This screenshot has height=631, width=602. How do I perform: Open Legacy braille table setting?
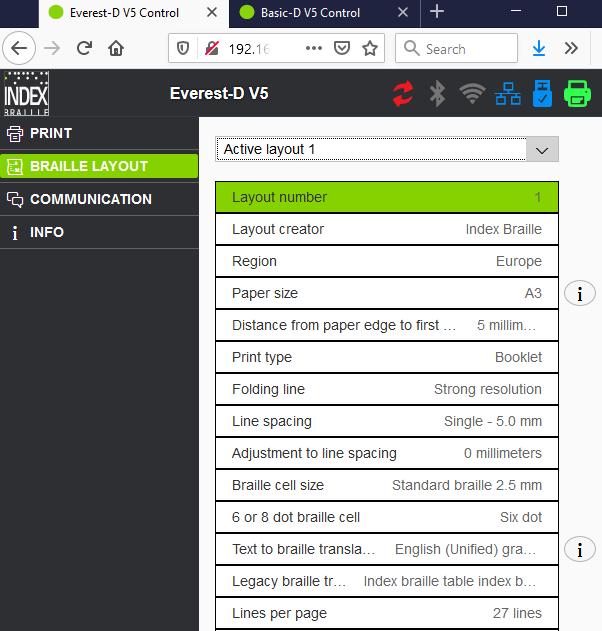[x=387, y=581]
